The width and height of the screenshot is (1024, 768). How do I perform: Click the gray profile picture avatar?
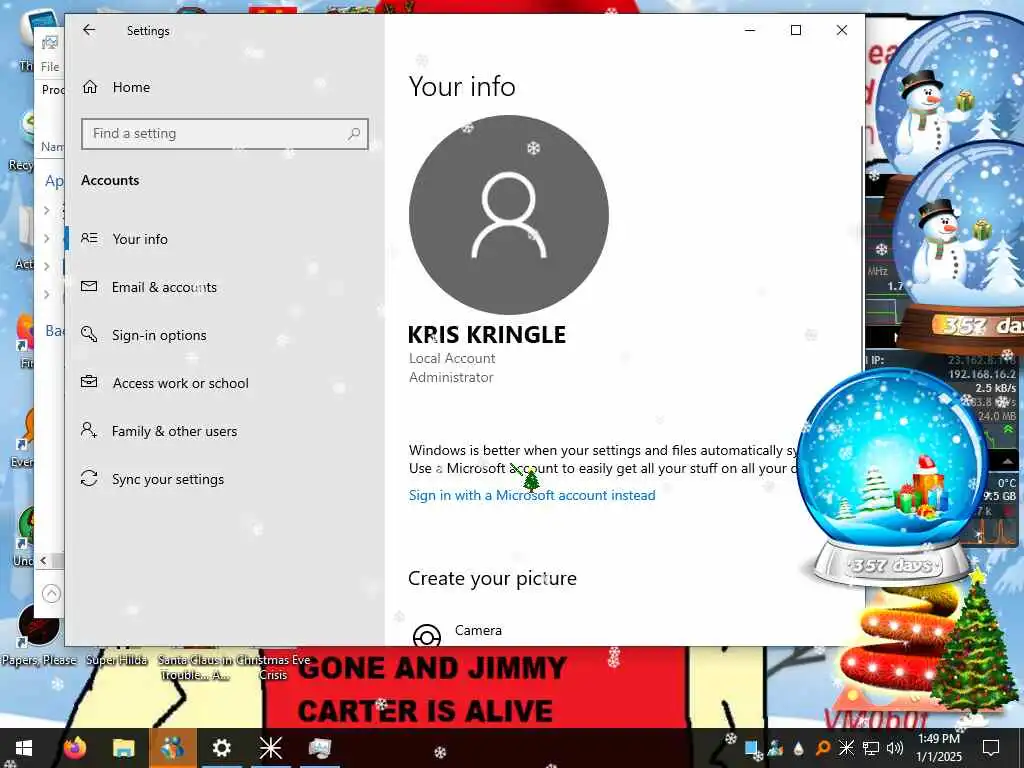(x=509, y=215)
